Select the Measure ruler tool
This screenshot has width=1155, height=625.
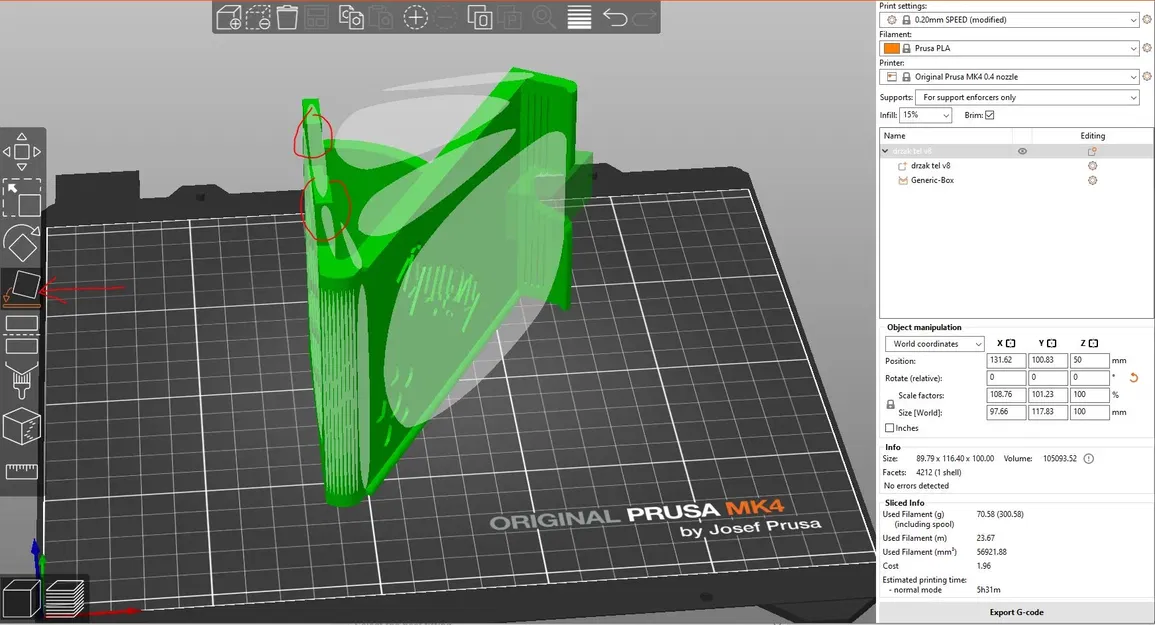coord(21,471)
